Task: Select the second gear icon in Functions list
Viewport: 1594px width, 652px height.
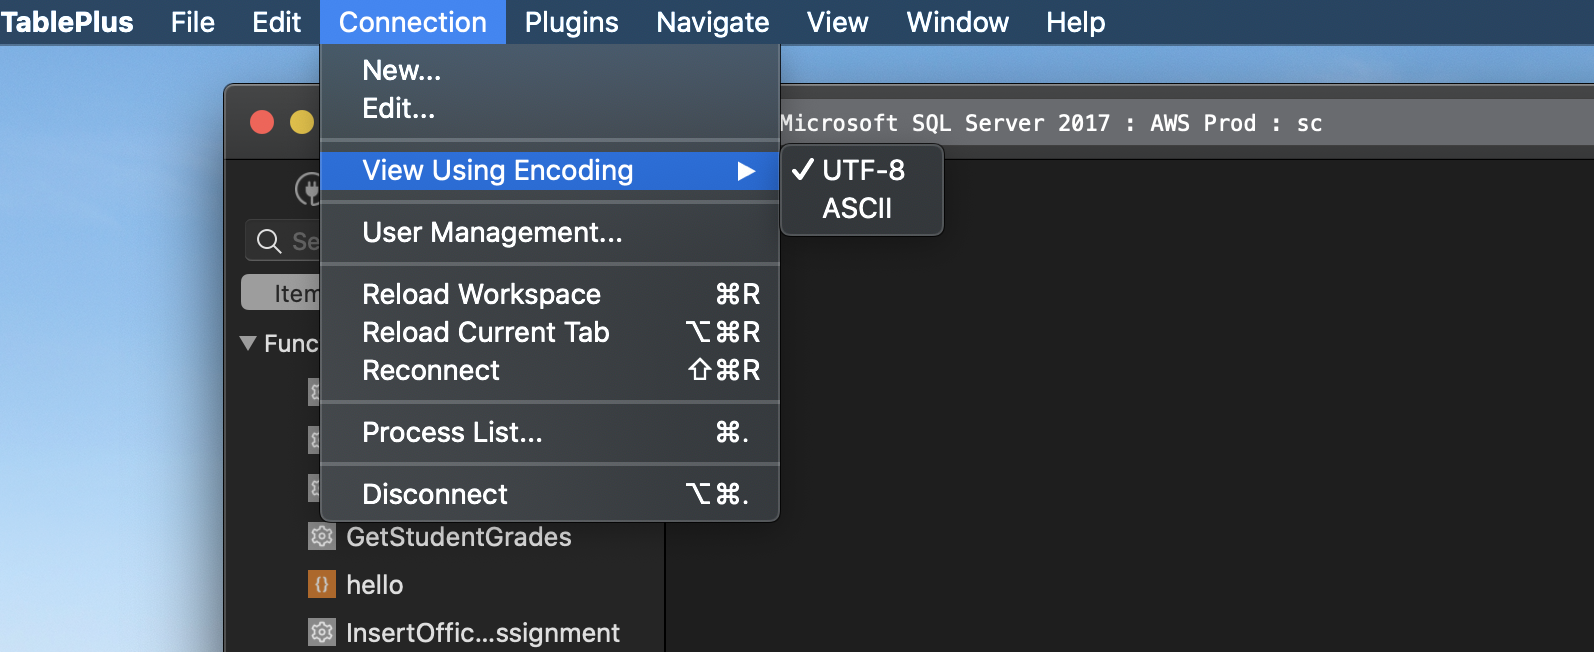Action: point(315,439)
